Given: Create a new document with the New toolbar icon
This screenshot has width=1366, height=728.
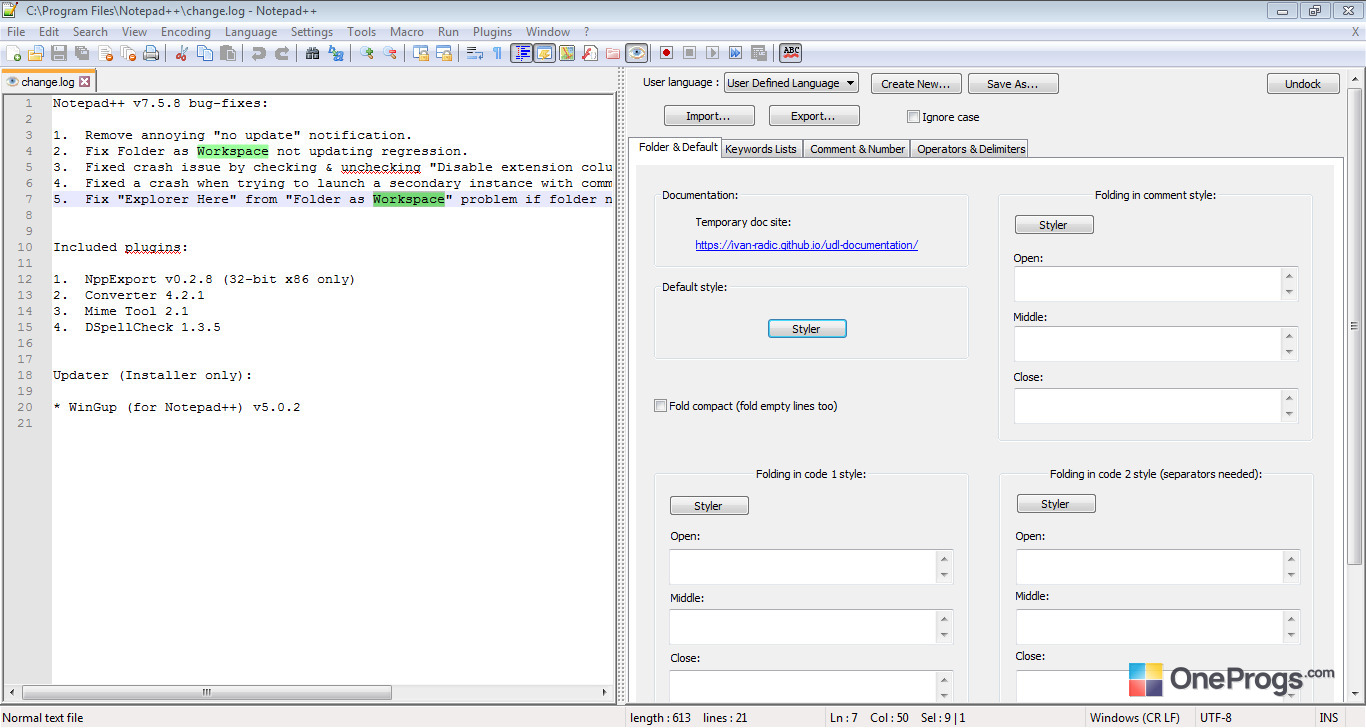Looking at the screenshot, I should tap(12, 53).
